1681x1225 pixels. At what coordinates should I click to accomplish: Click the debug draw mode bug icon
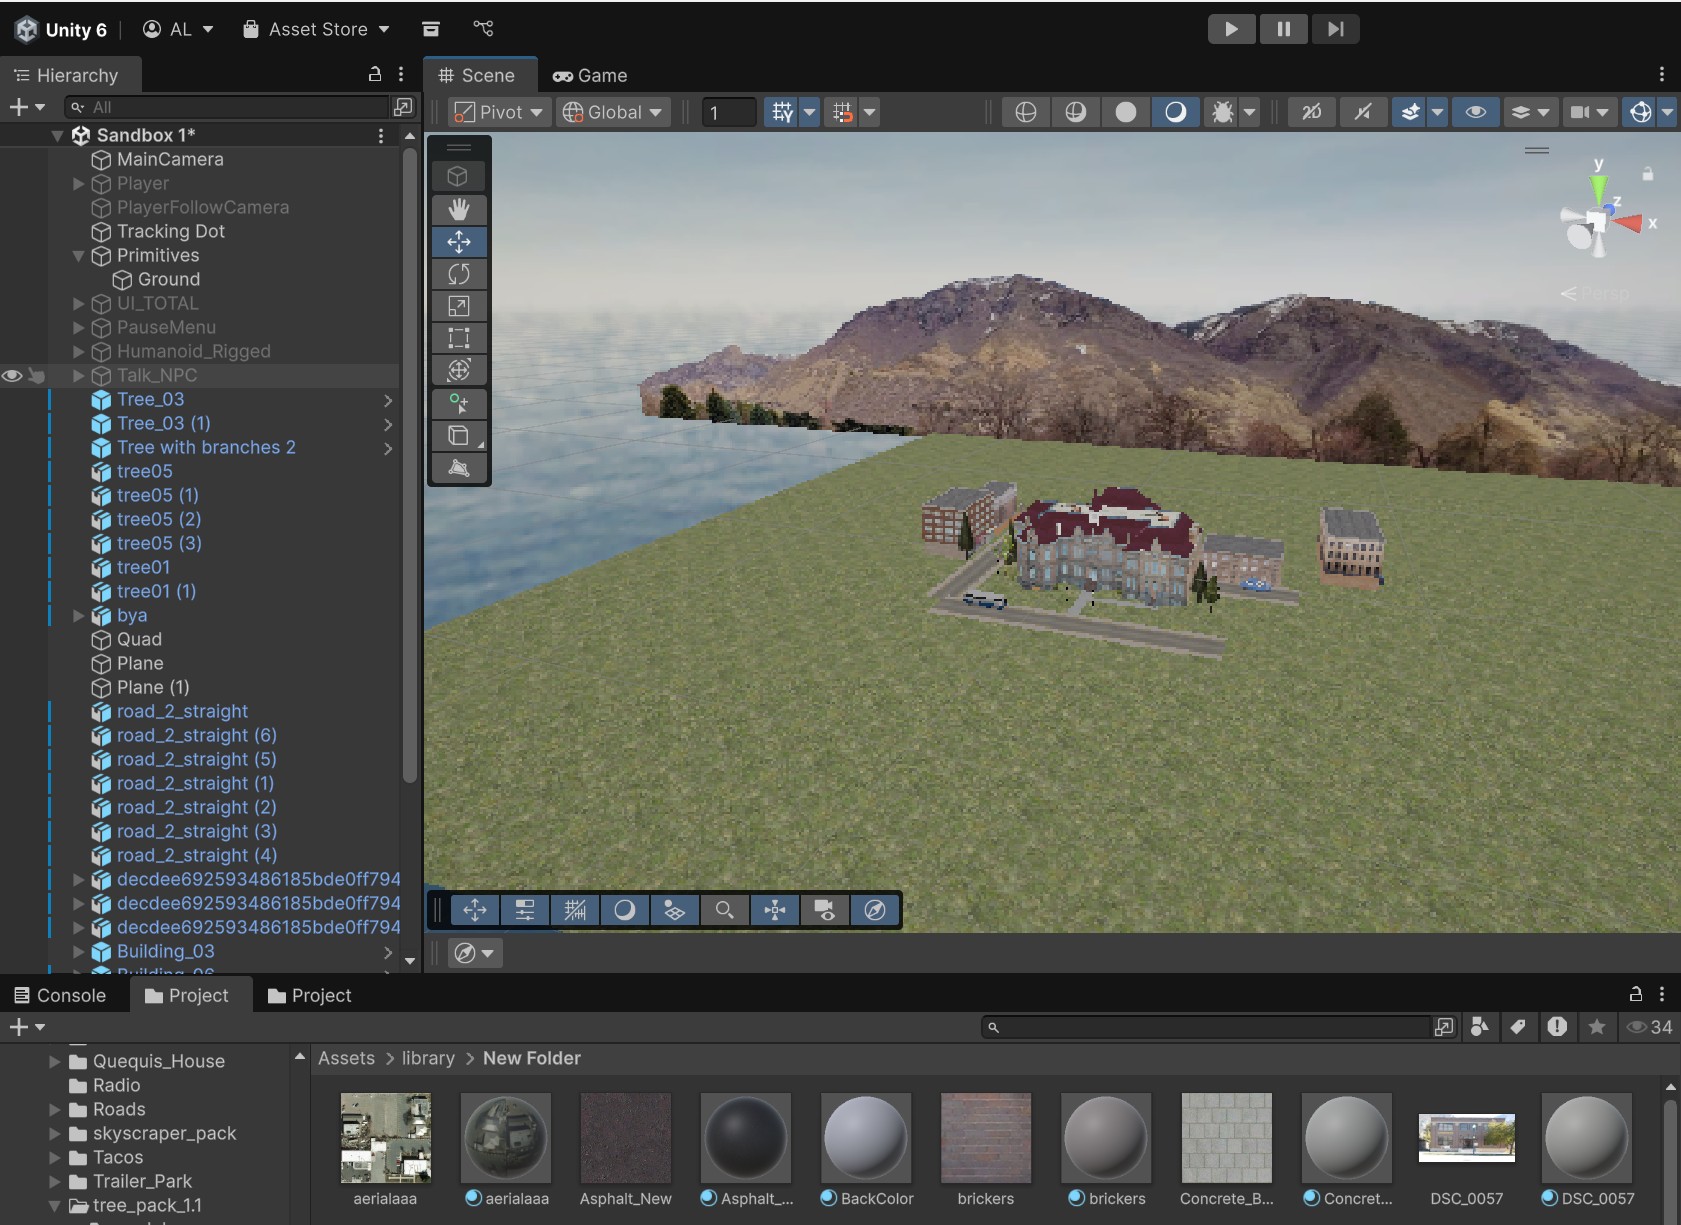tap(1222, 112)
